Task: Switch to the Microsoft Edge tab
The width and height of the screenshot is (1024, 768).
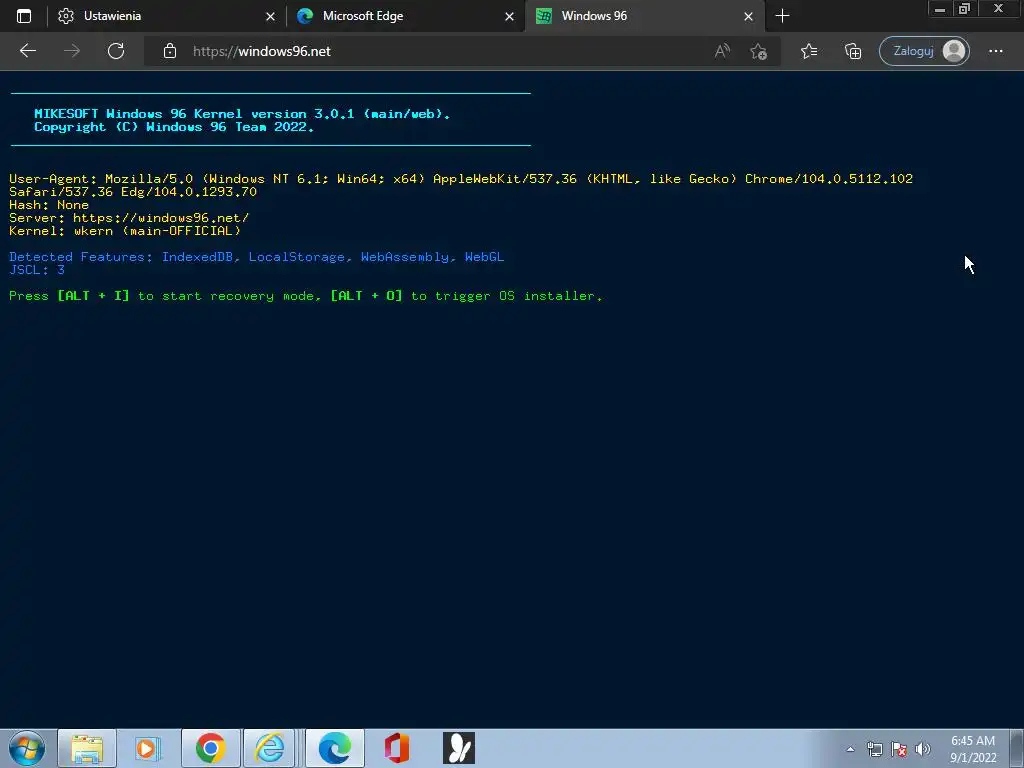Action: pyautogui.click(x=406, y=16)
